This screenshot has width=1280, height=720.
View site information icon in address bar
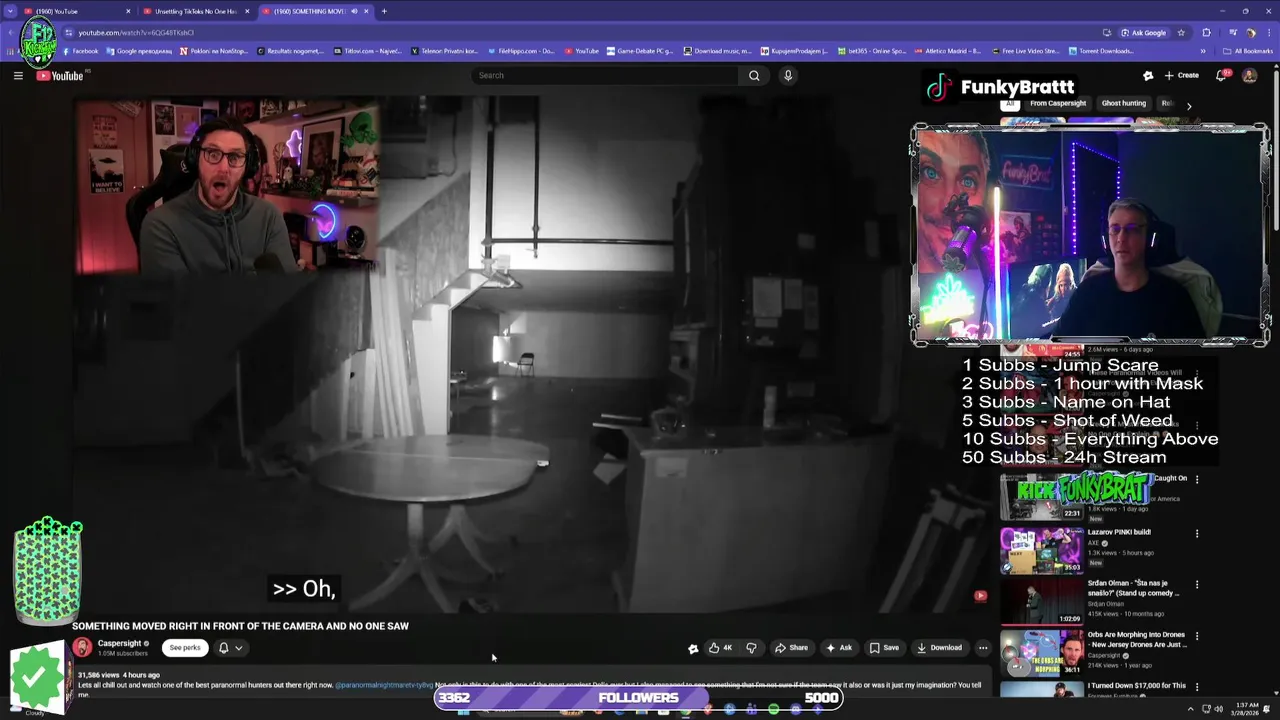(68, 32)
